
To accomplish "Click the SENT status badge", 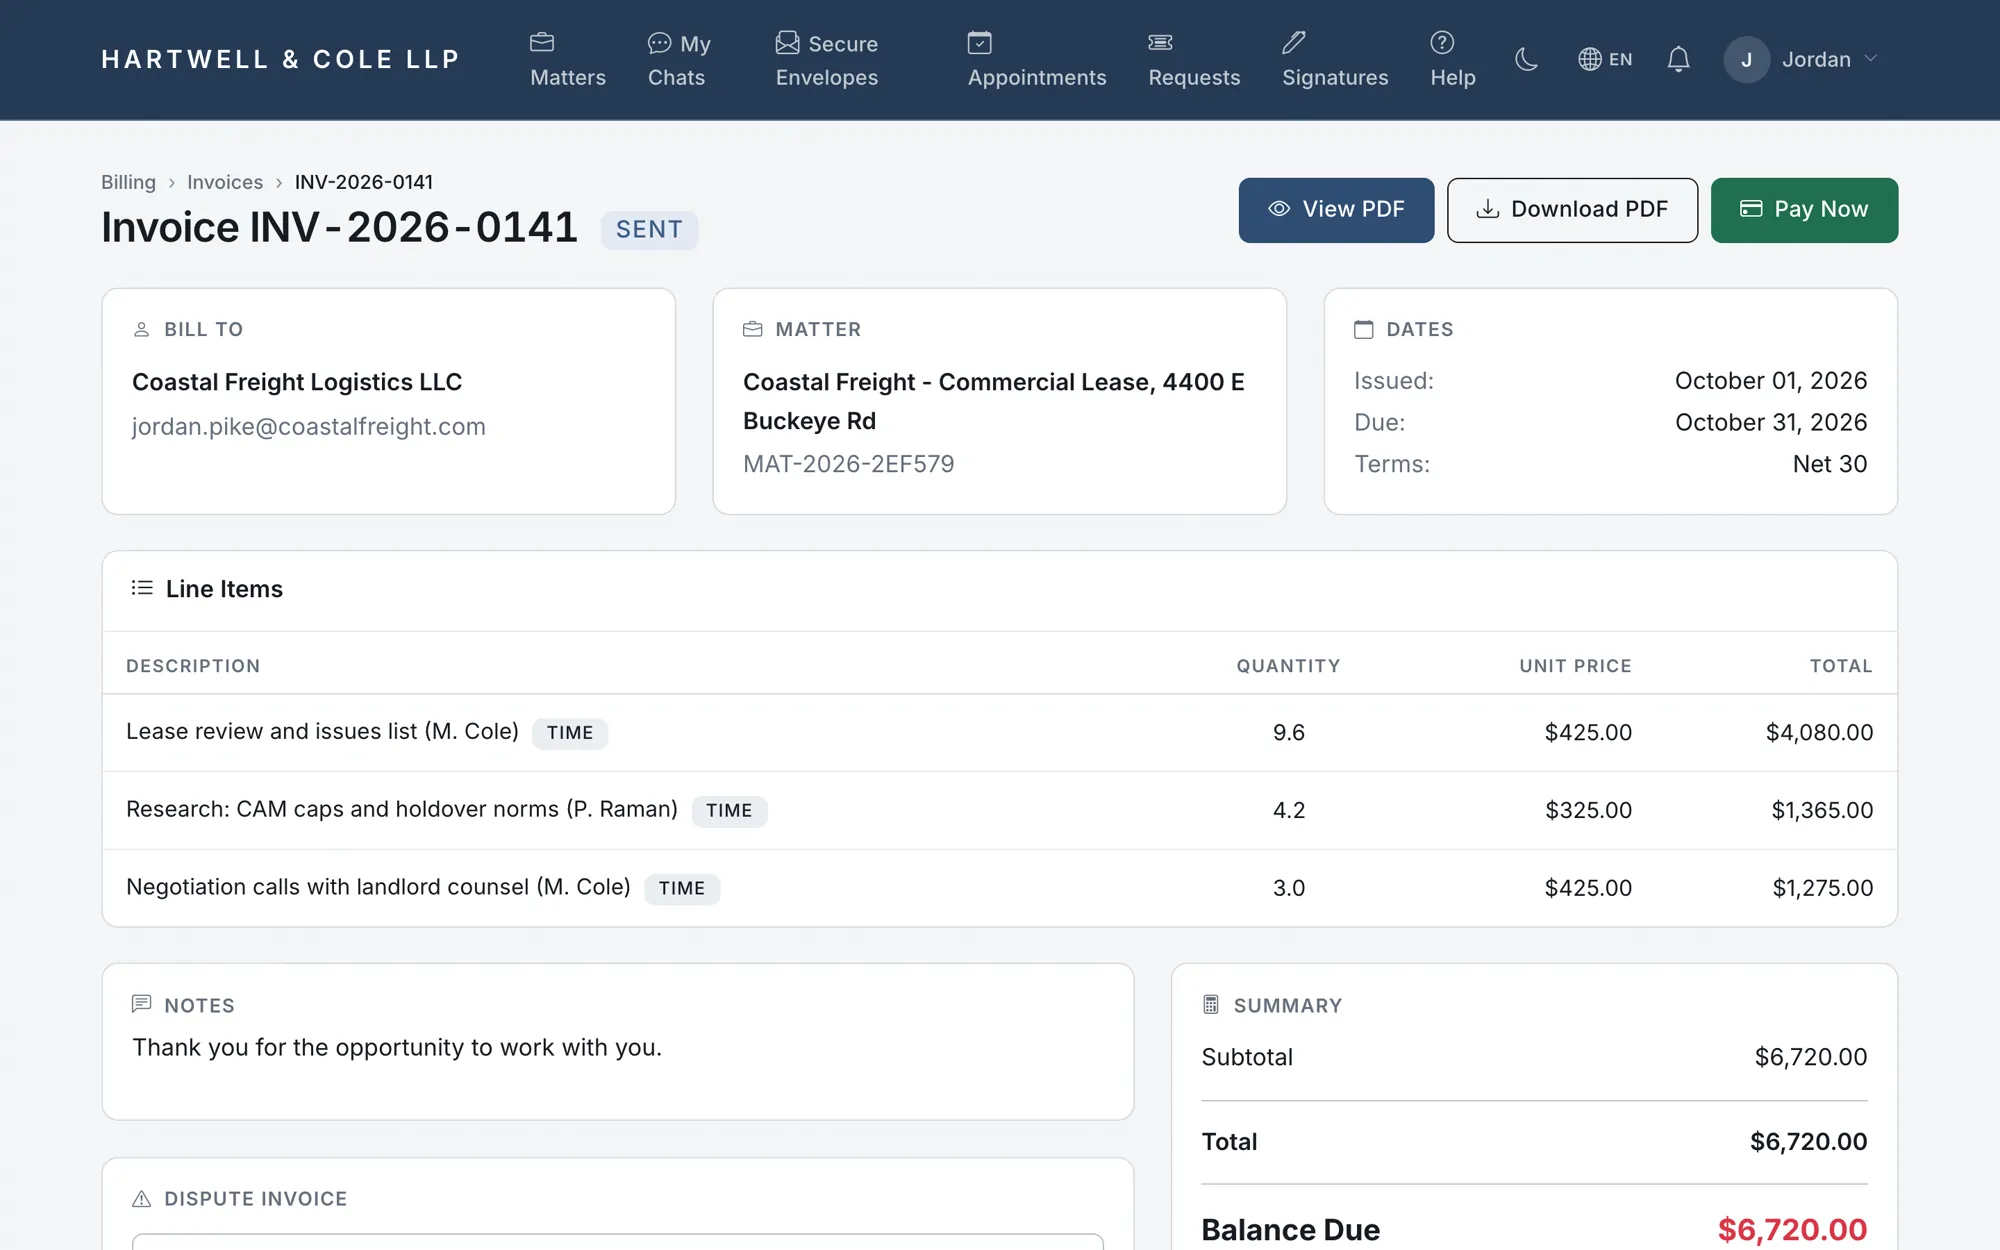I will [649, 229].
